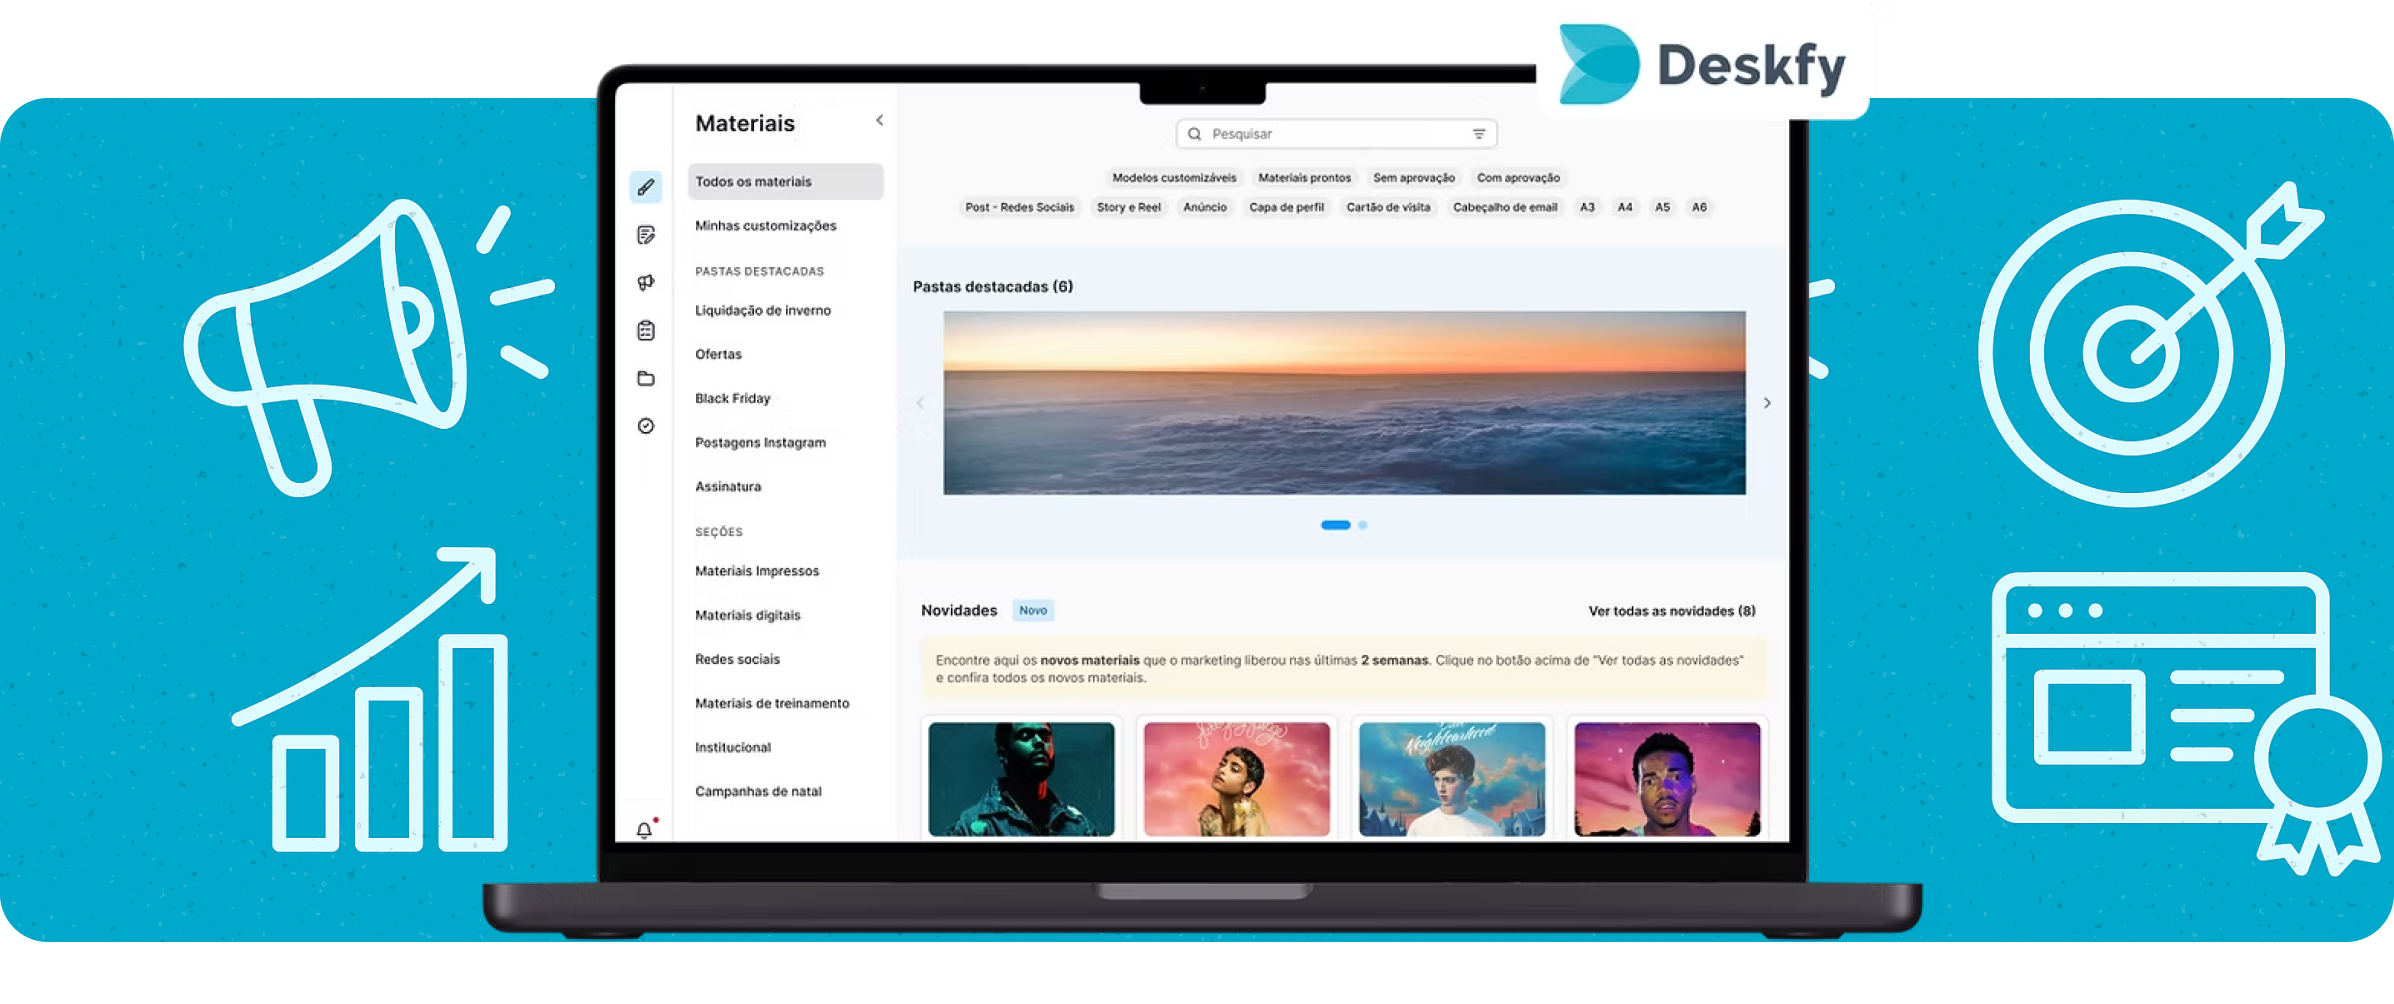This screenshot has width=2394, height=1004.
Task: Click the circled checkmark icon
Action: pos(646,427)
